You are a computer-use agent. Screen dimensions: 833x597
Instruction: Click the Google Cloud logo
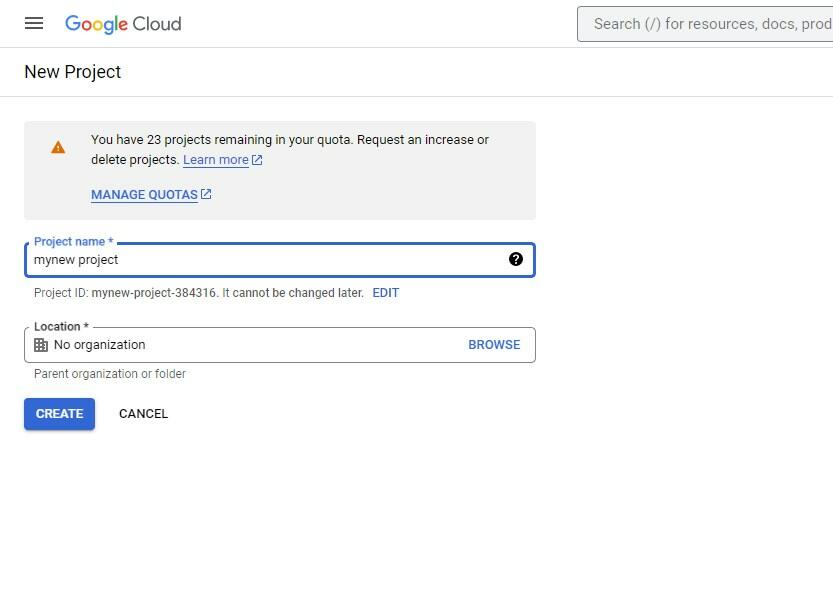click(x=122, y=23)
